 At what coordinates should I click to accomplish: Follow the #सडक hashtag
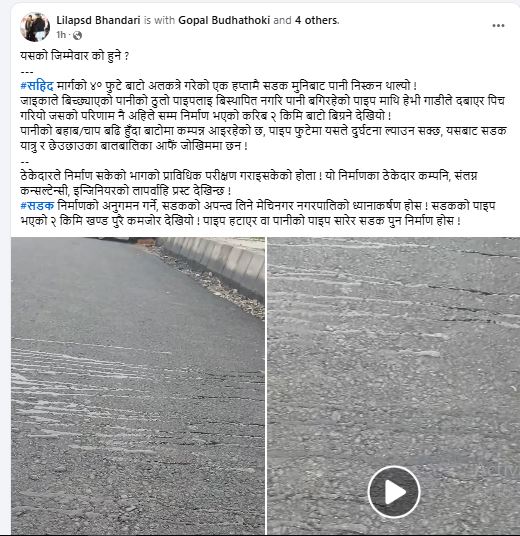pos(37,206)
